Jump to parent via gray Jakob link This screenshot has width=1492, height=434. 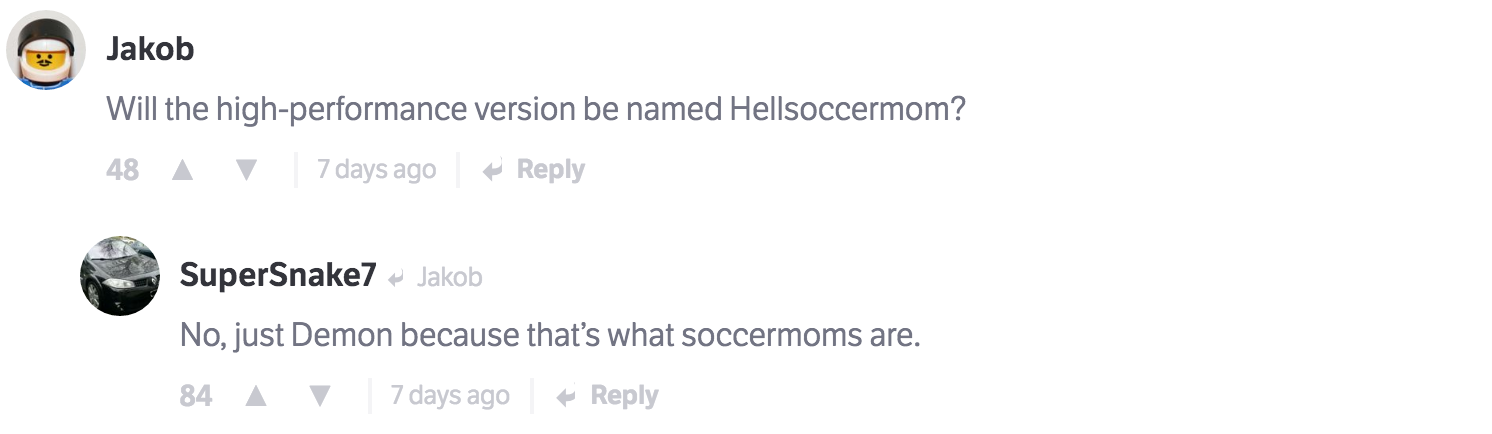tap(449, 277)
